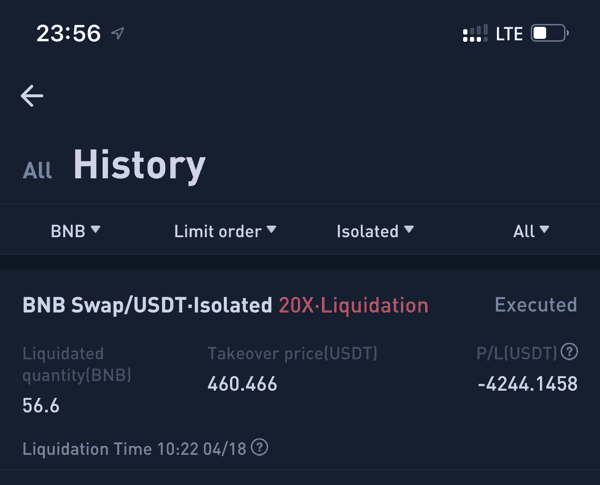Tap the Liquidation Time 10:22 04/18 text

point(135,448)
